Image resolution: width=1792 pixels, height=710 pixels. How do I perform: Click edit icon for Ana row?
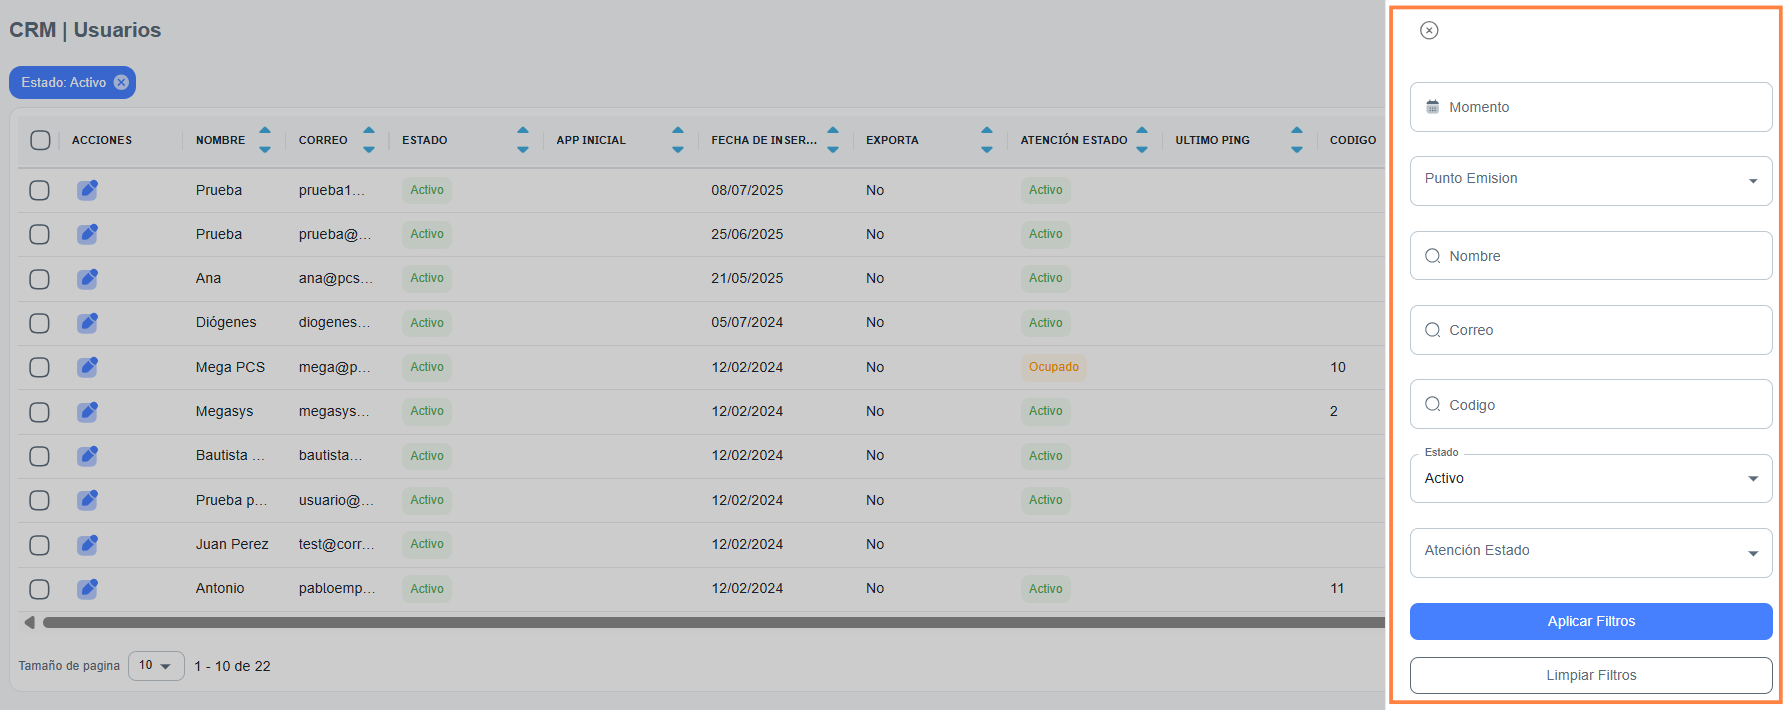pyautogui.click(x=88, y=278)
